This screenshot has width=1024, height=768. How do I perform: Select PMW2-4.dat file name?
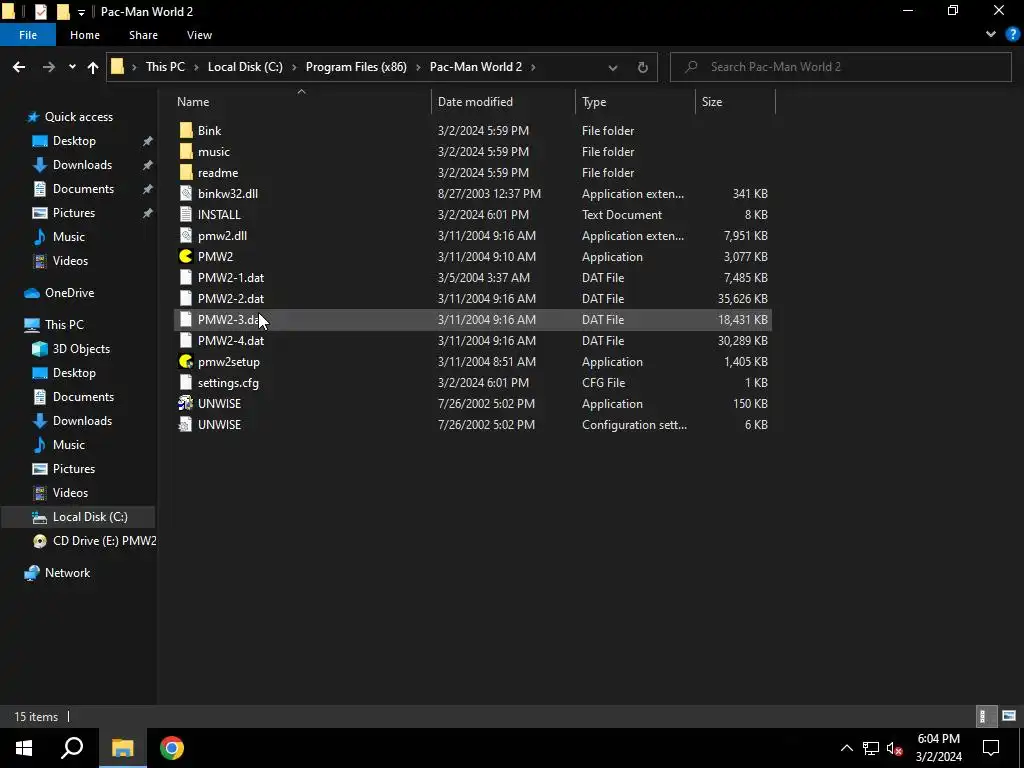pyautogui.click(x=231, y=341)
